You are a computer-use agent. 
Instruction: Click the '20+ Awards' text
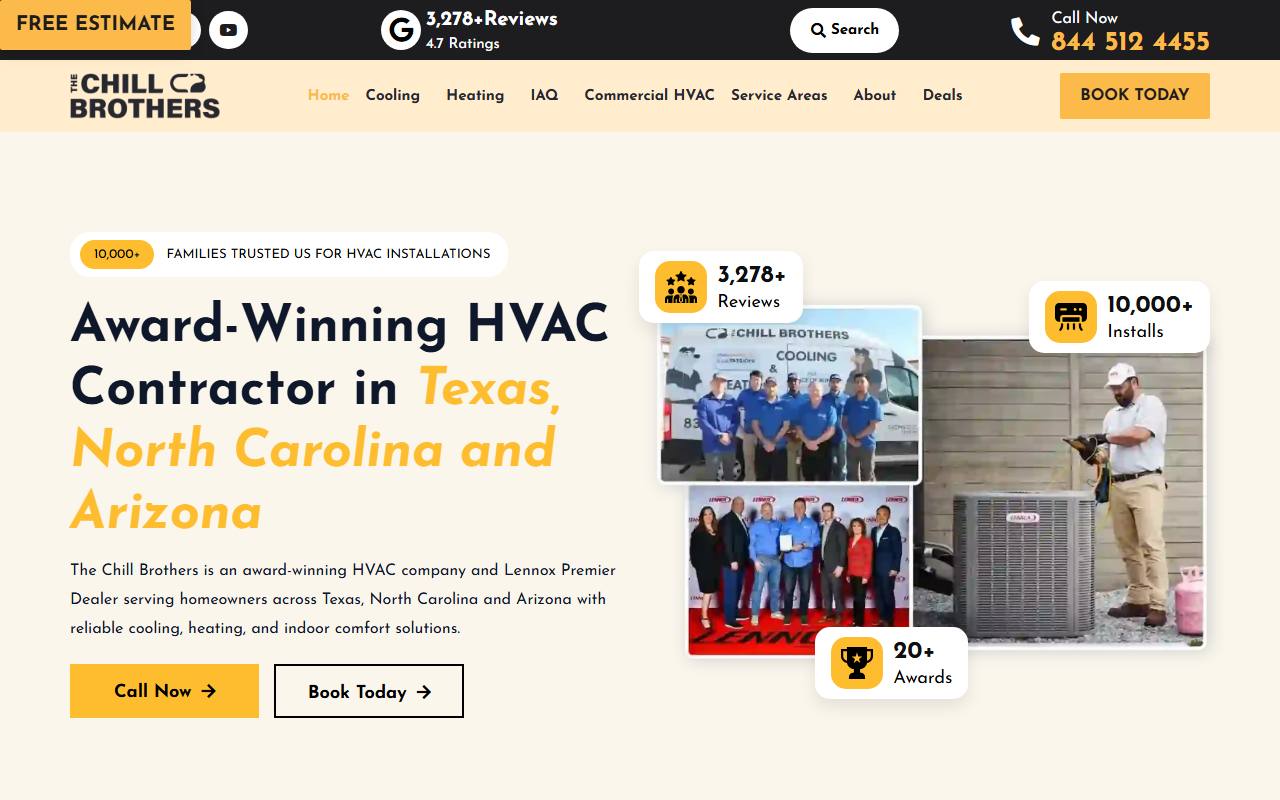point(922,664)
